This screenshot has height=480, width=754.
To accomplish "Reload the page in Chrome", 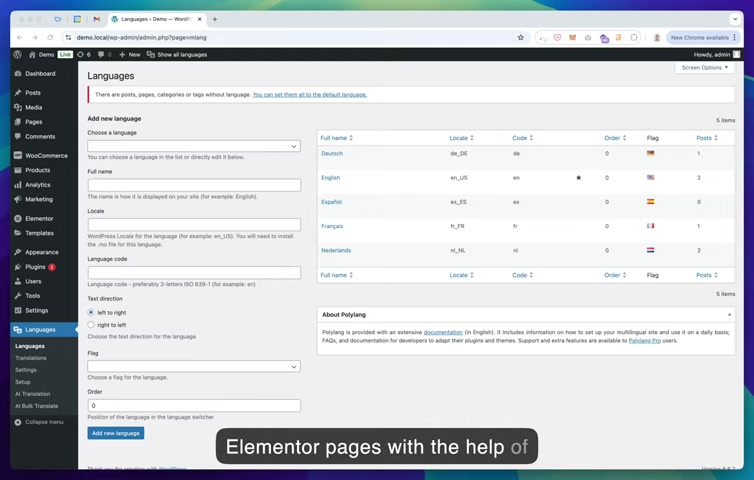I will point(50,38).
